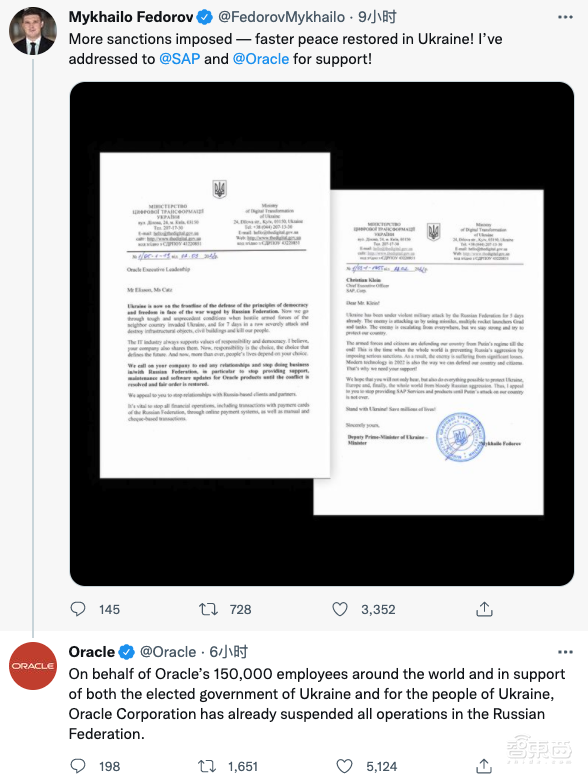Open the 6小时 timestamp of Oracle's tweet
Viewport: 588px width, 779px height.
tap(228, 652)
